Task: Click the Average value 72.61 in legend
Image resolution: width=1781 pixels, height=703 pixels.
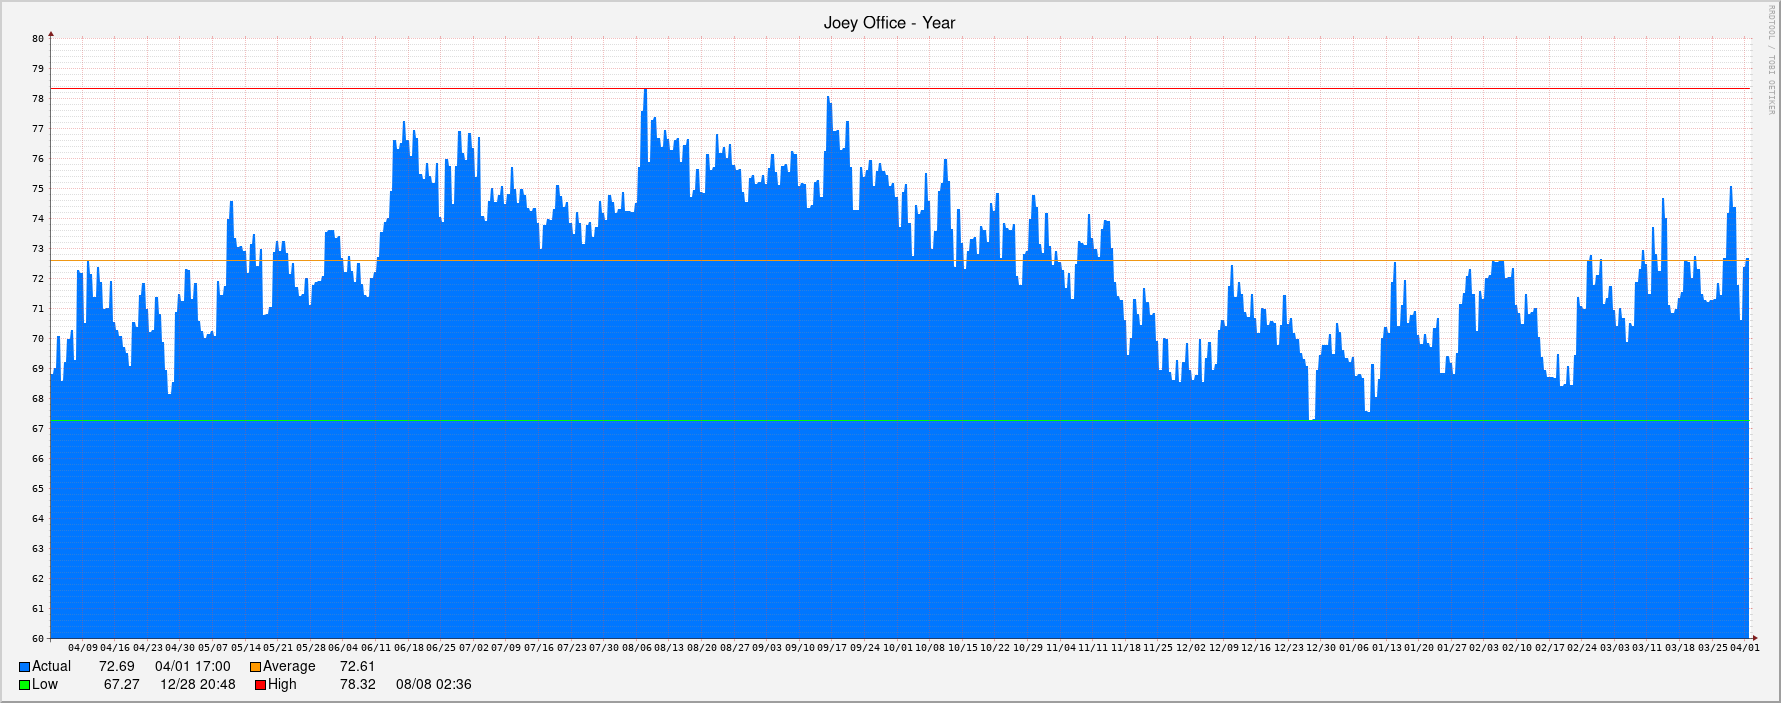Action: [357, 667]
